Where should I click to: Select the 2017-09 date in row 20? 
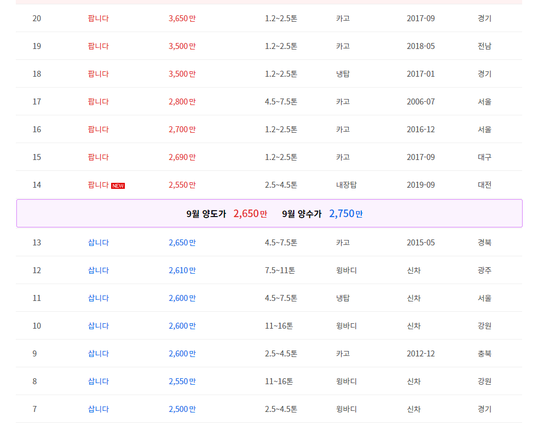coord(421,18)
